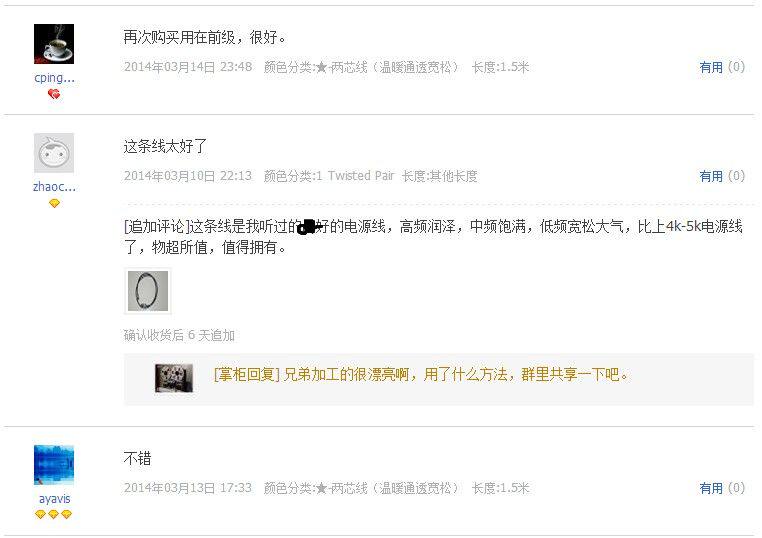This screenshot has width=762, height=538.
Task: Click zhaoc's gray cartoon avatar
Action: tap(54, 153)
